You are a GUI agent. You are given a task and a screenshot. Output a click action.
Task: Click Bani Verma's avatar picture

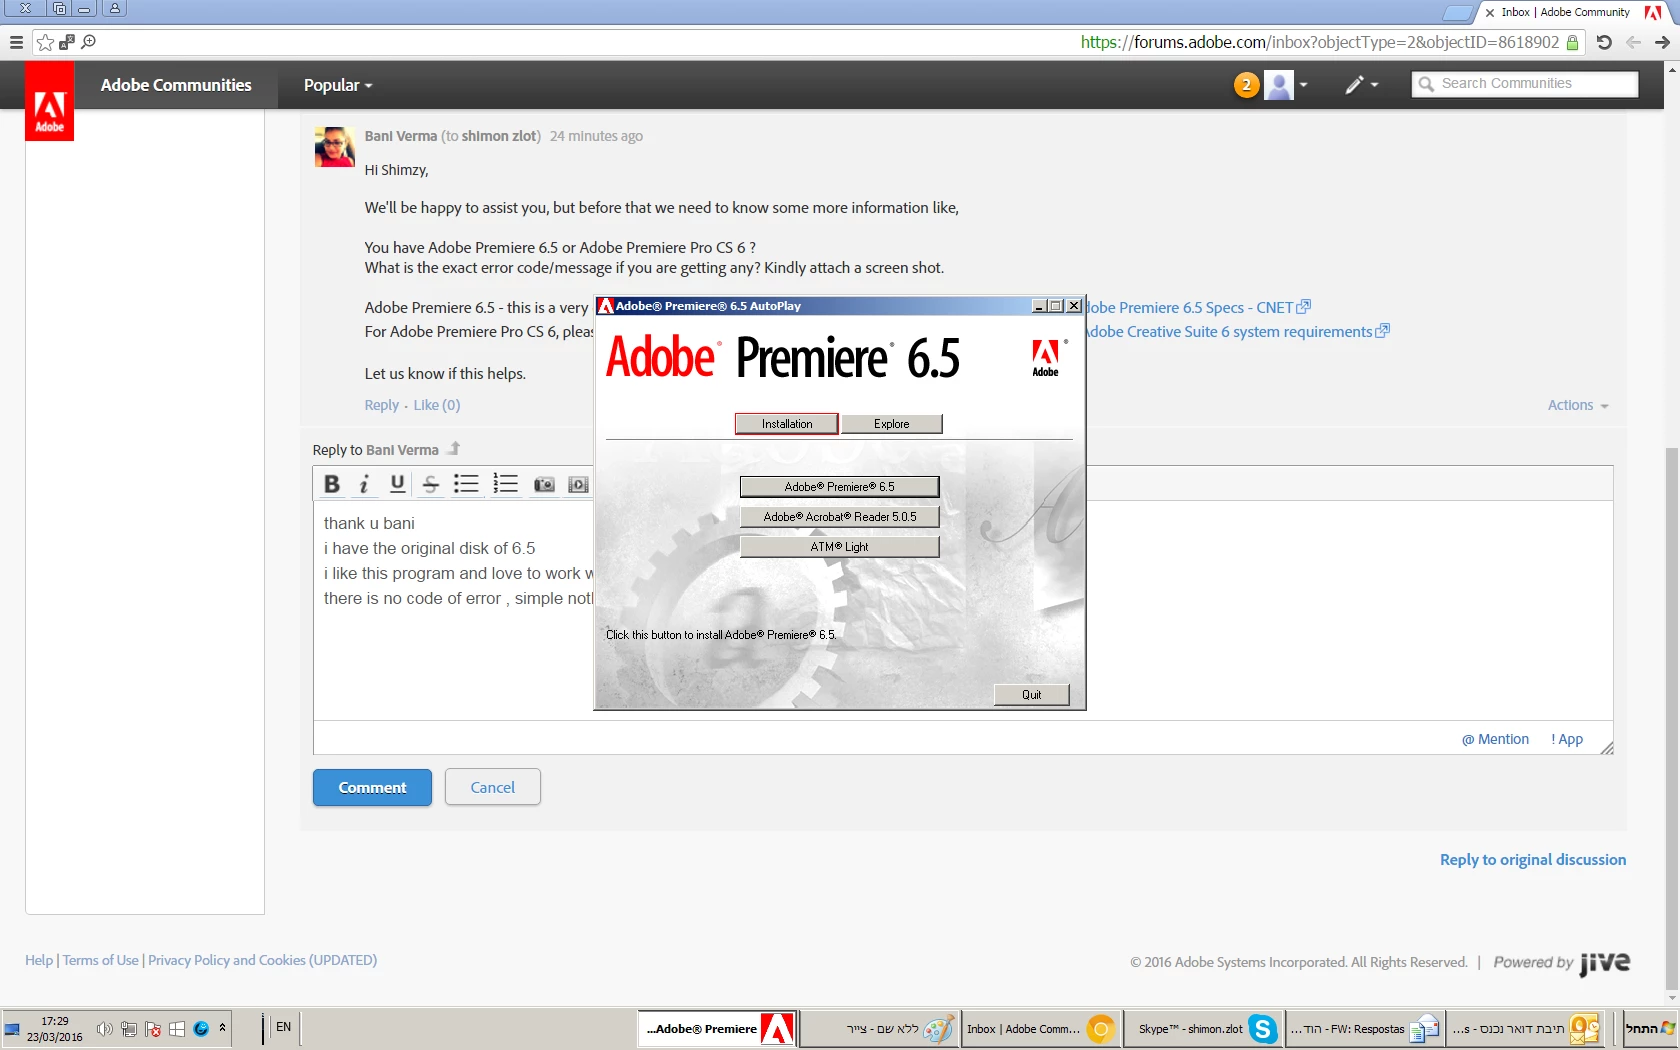pyautogui.click(x=334, y=147)
